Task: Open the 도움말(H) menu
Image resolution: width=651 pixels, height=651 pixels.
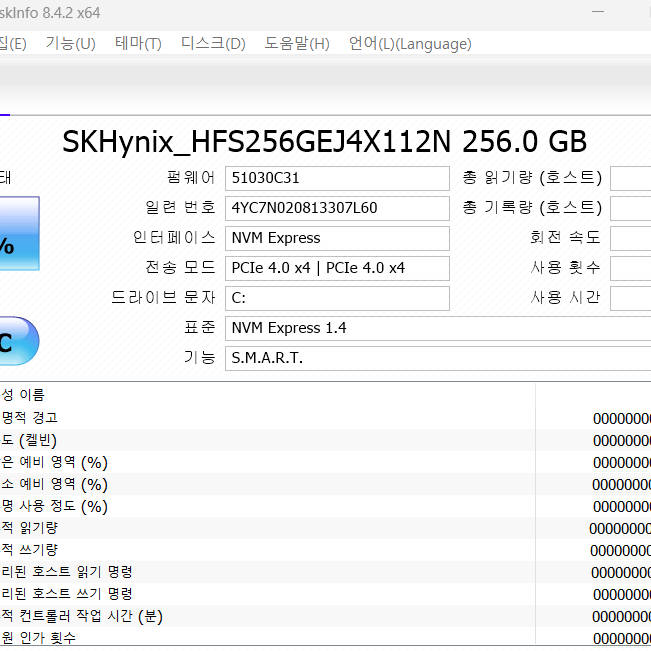Action: [x=297, y=43]
